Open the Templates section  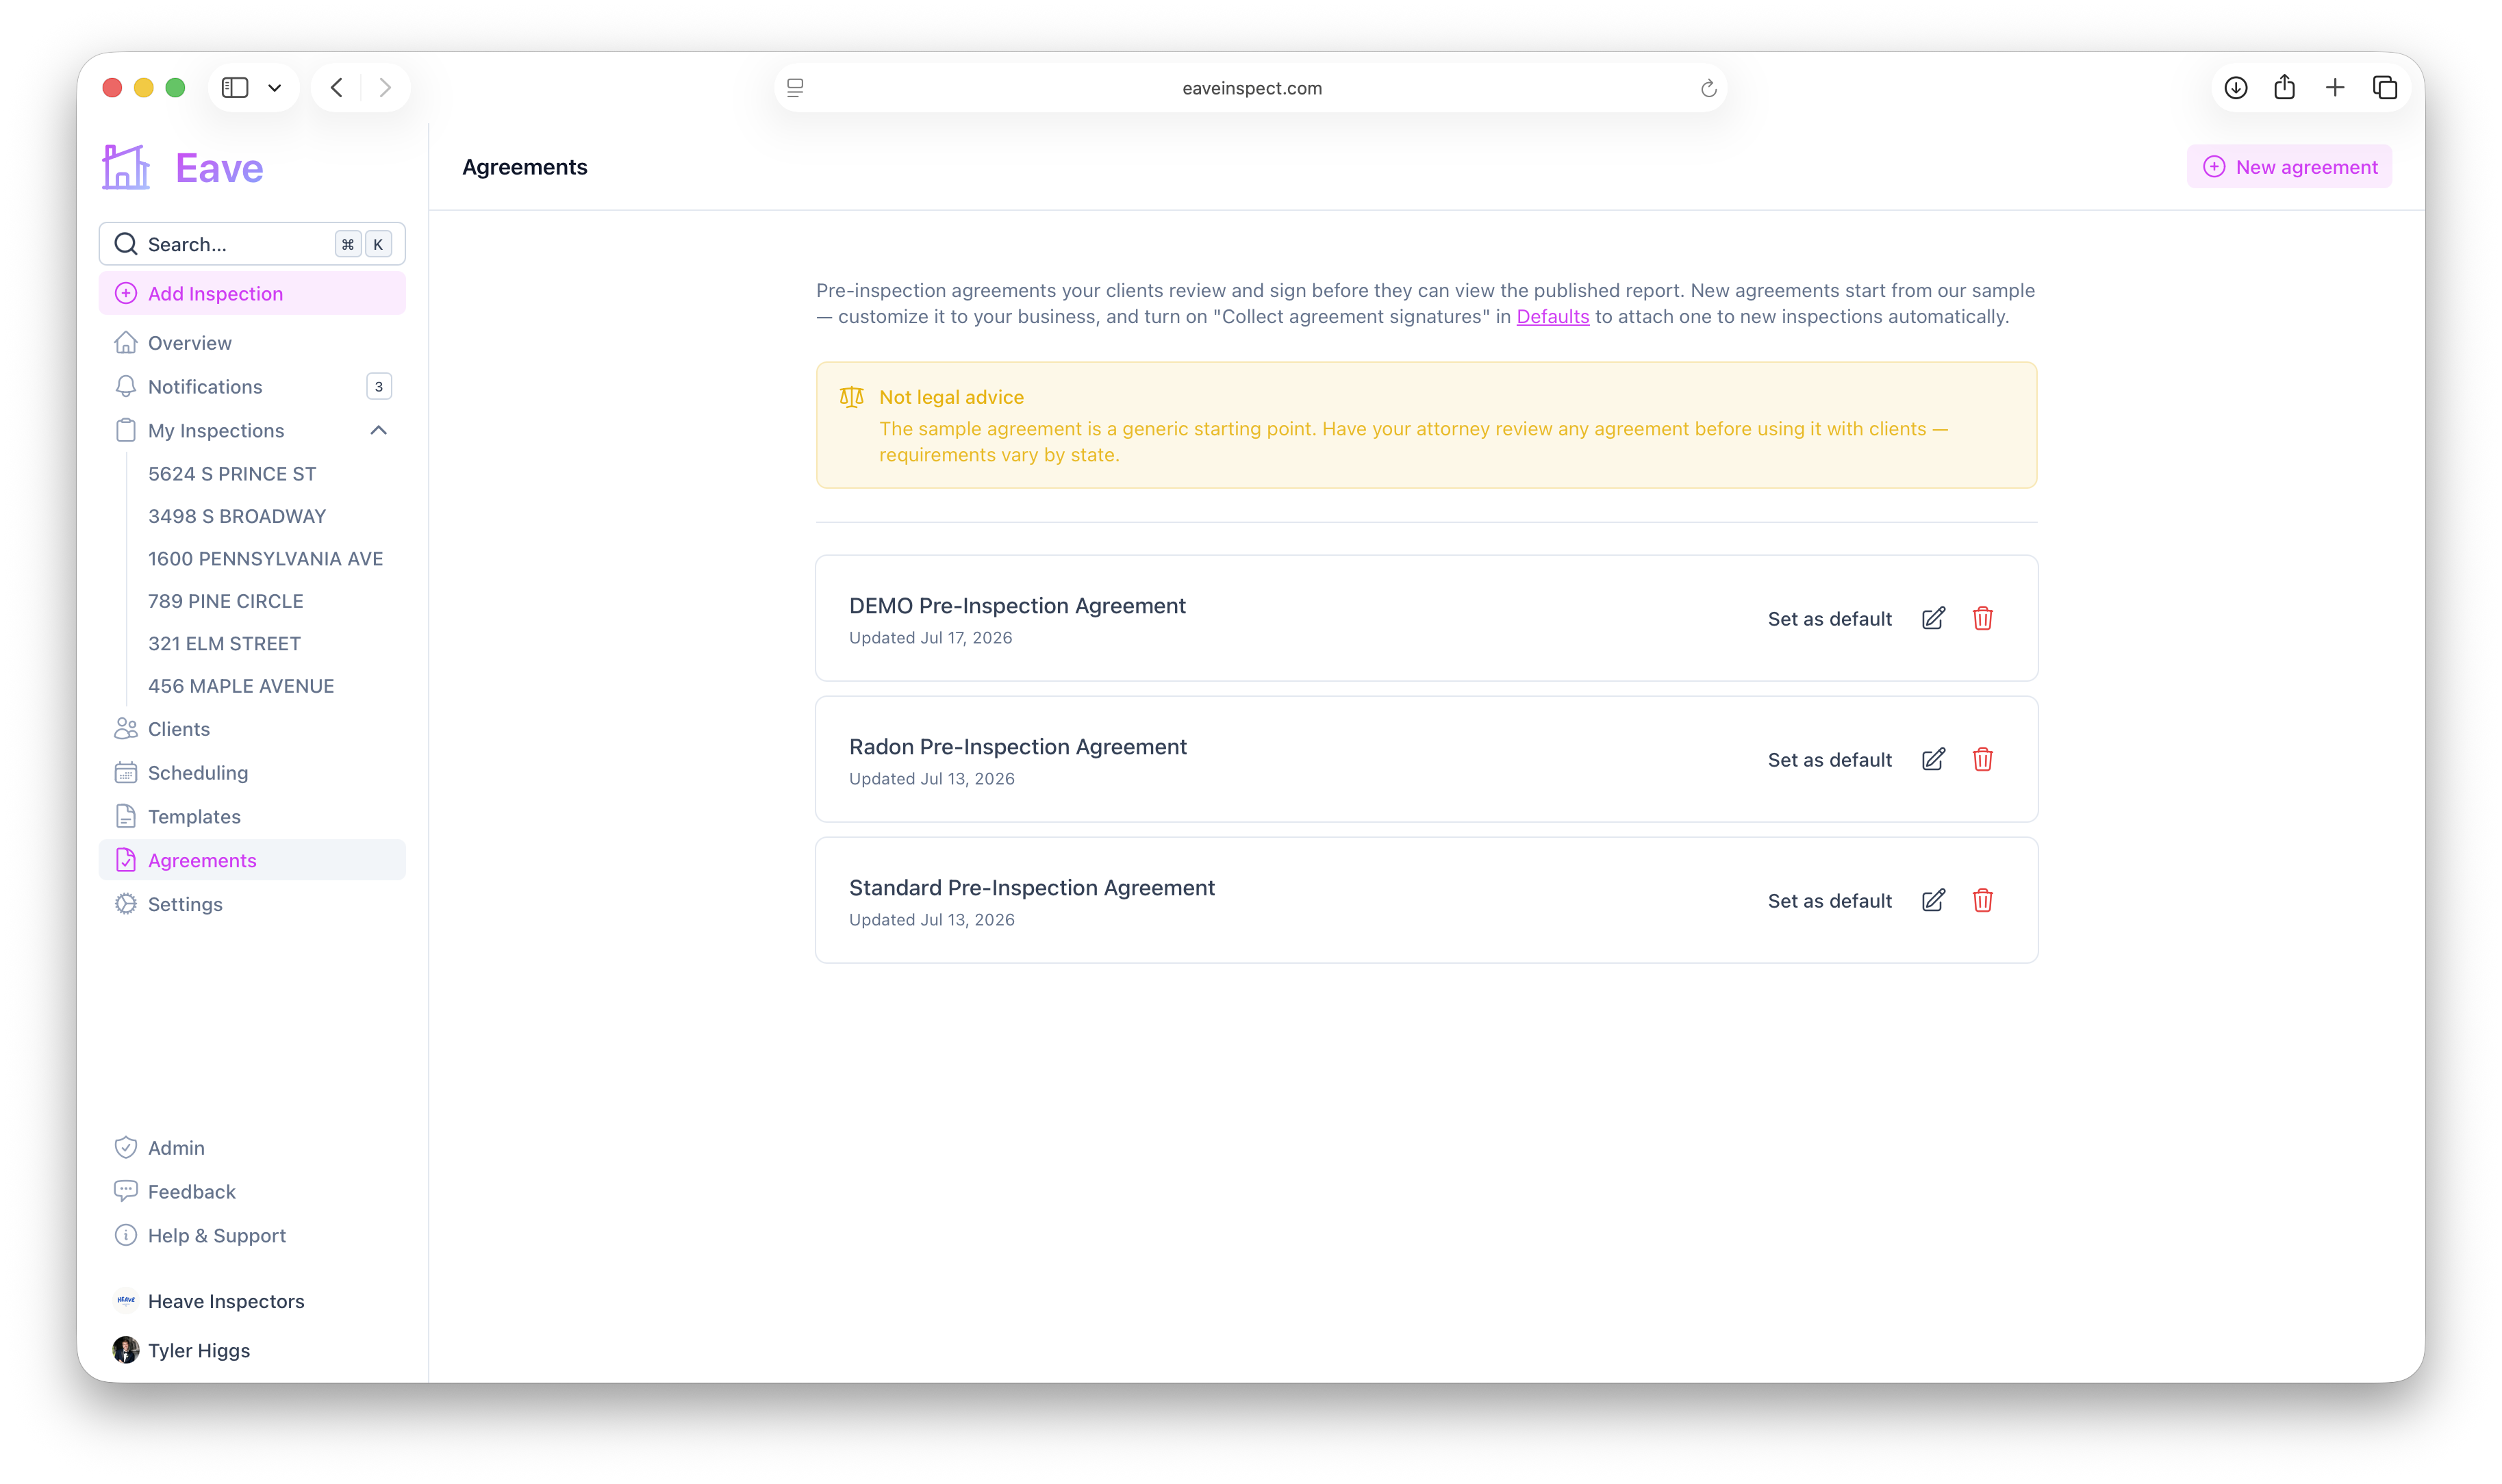[x=252, y=817]
